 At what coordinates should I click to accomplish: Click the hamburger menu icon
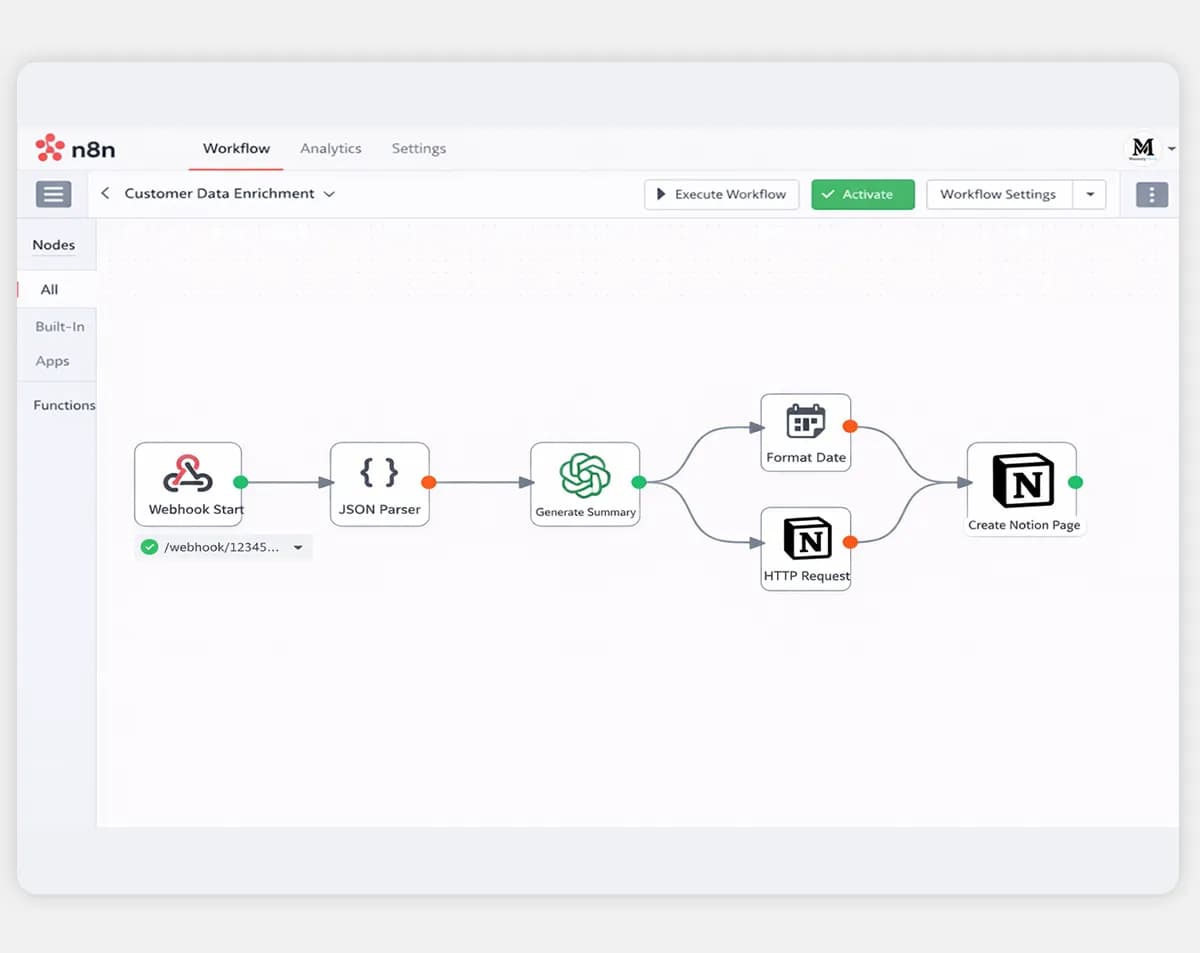[x=54, y=194]
